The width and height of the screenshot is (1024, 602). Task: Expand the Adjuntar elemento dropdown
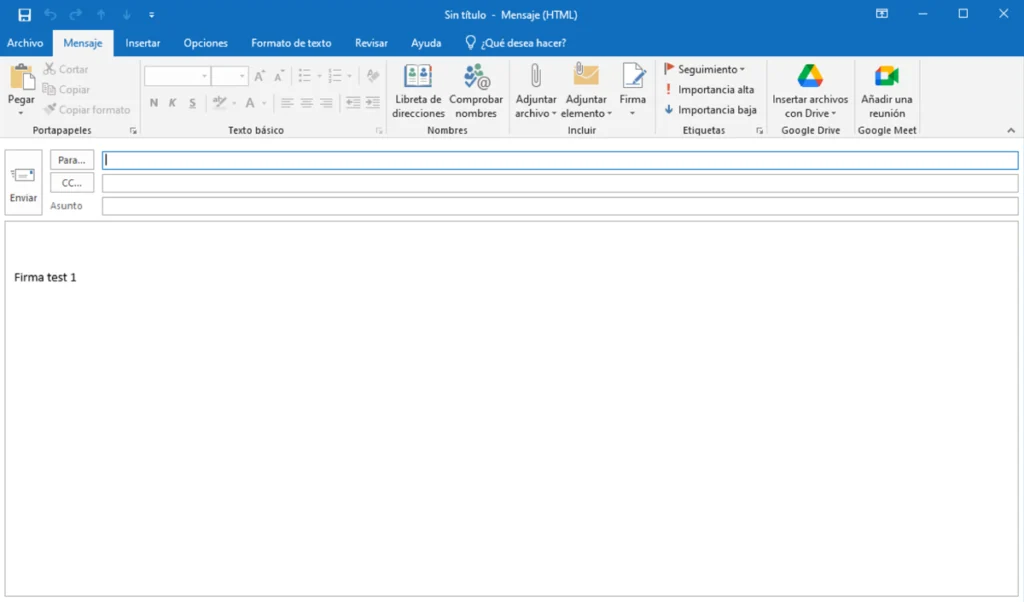tap(586, 112)
